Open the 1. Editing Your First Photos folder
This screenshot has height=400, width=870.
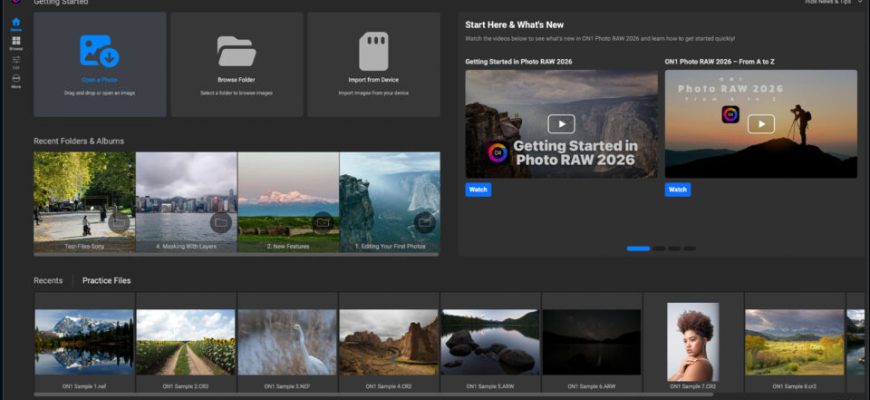(x=390, y=202)
